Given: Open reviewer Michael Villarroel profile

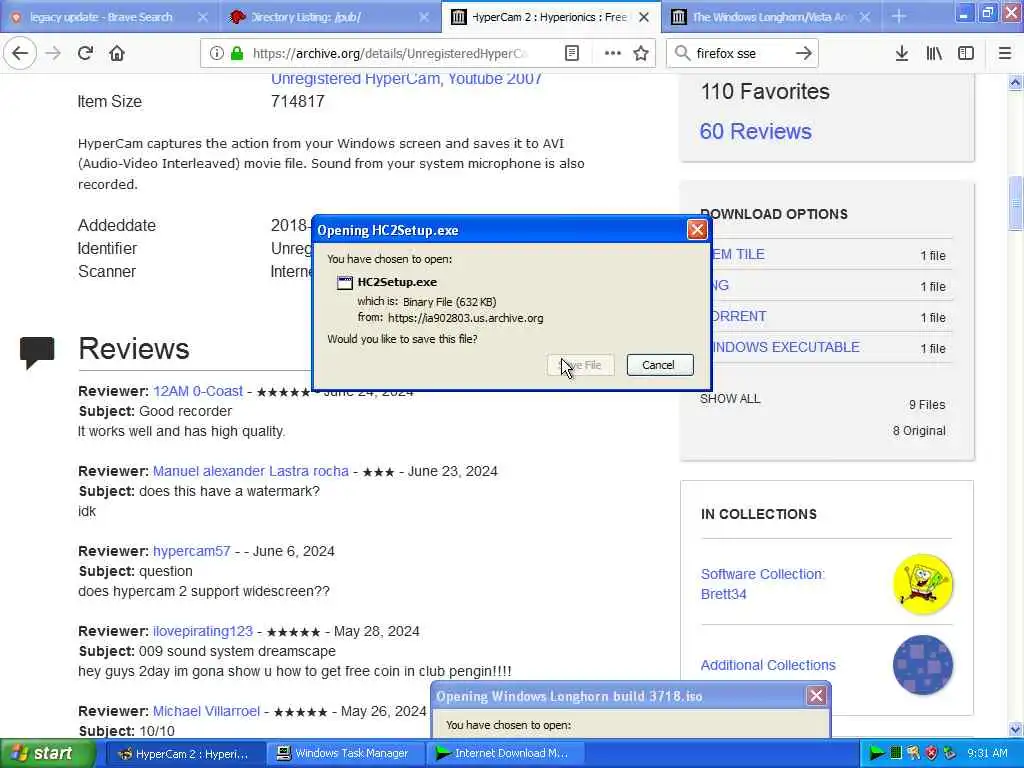Looking at the screenshot, I should [206, 711].
